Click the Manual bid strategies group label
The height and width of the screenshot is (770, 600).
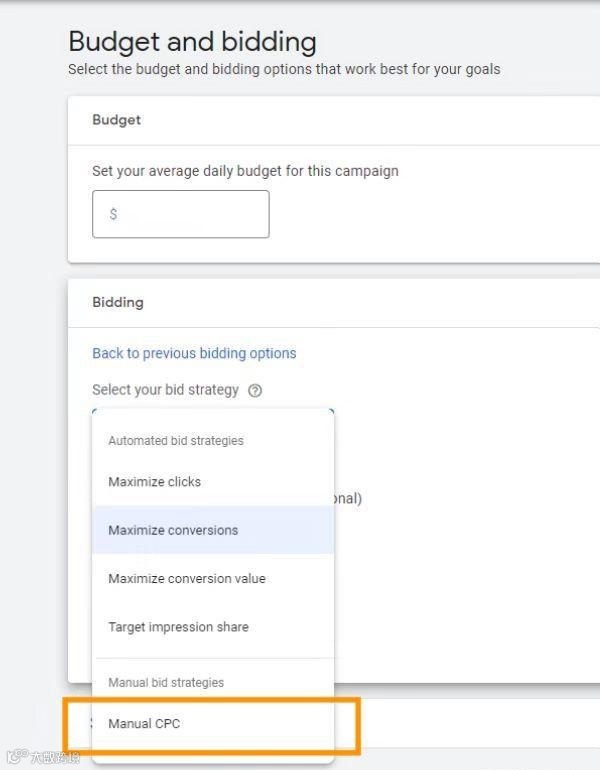[x=165, y=683]
